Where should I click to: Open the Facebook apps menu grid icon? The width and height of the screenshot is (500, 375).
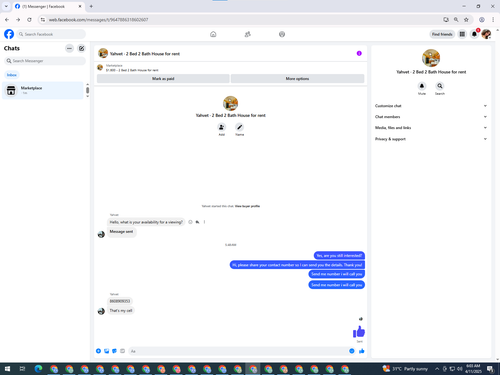[462, 34]
